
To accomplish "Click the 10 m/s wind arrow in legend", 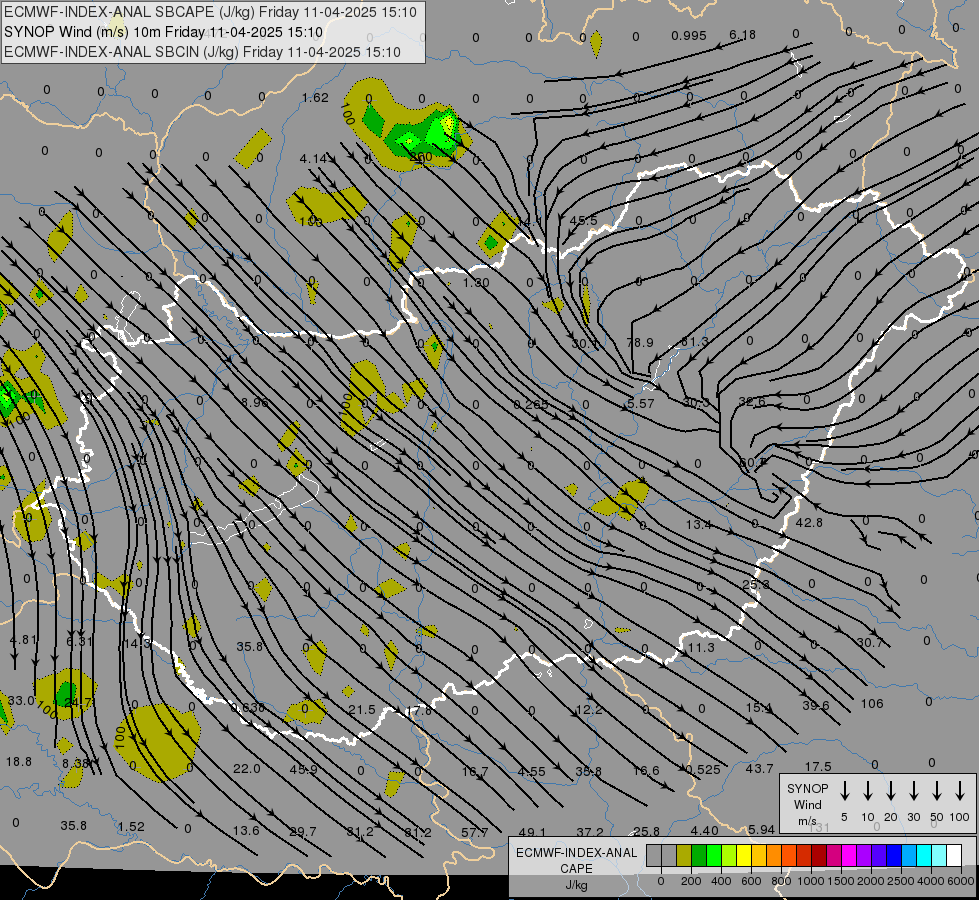I will click(868, 791).
